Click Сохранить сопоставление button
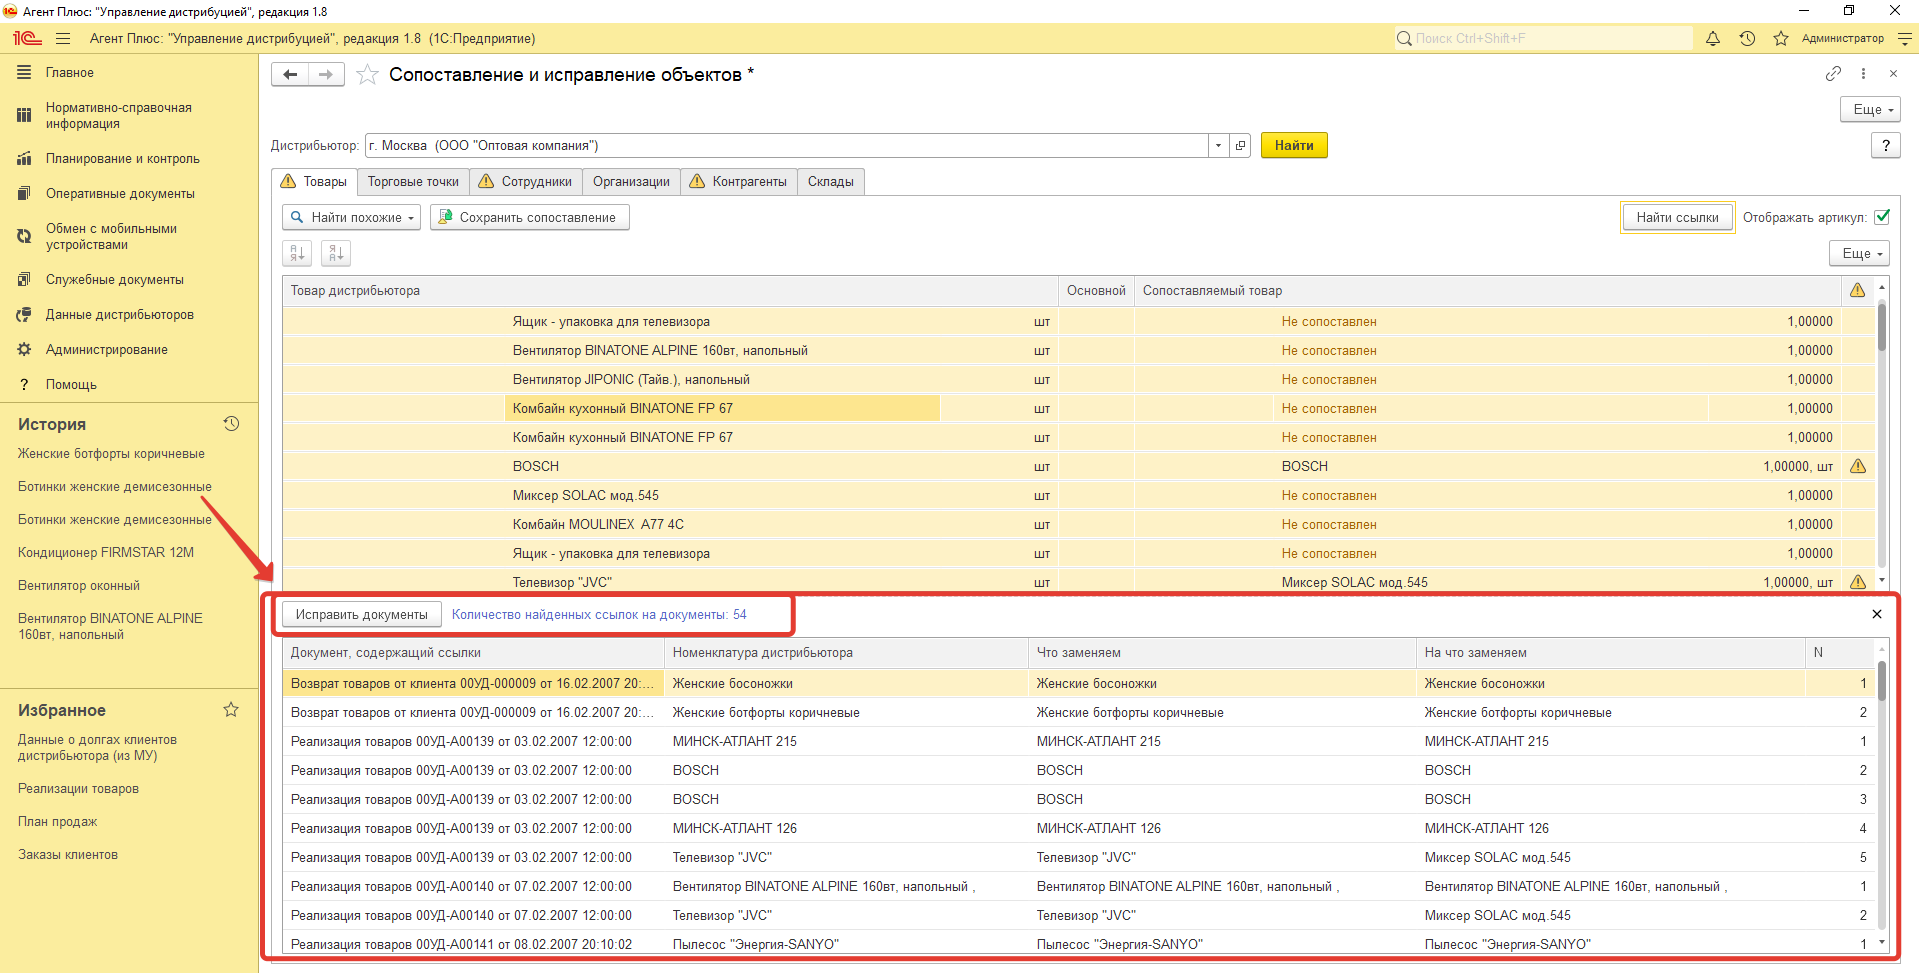Image resolution: width=1919 pixels, height=973 pixels. click(x=530, y=218)
